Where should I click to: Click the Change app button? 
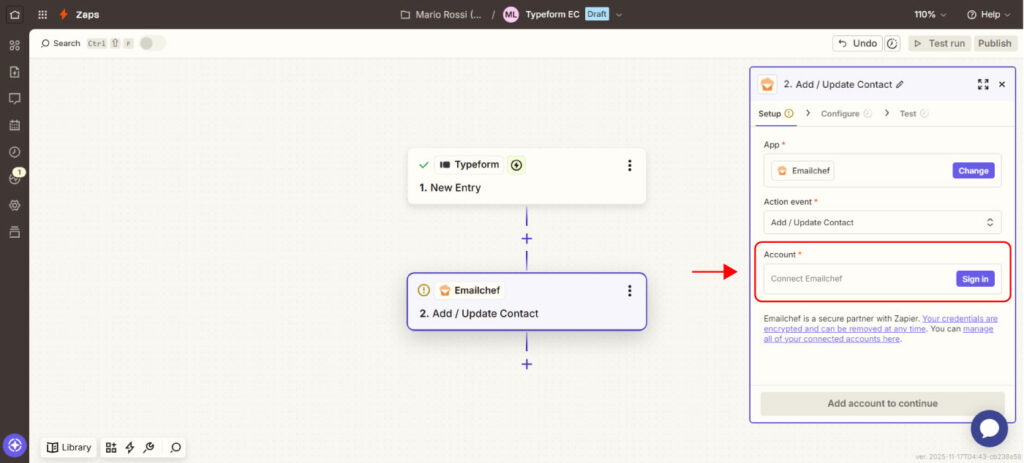[973, 171]
